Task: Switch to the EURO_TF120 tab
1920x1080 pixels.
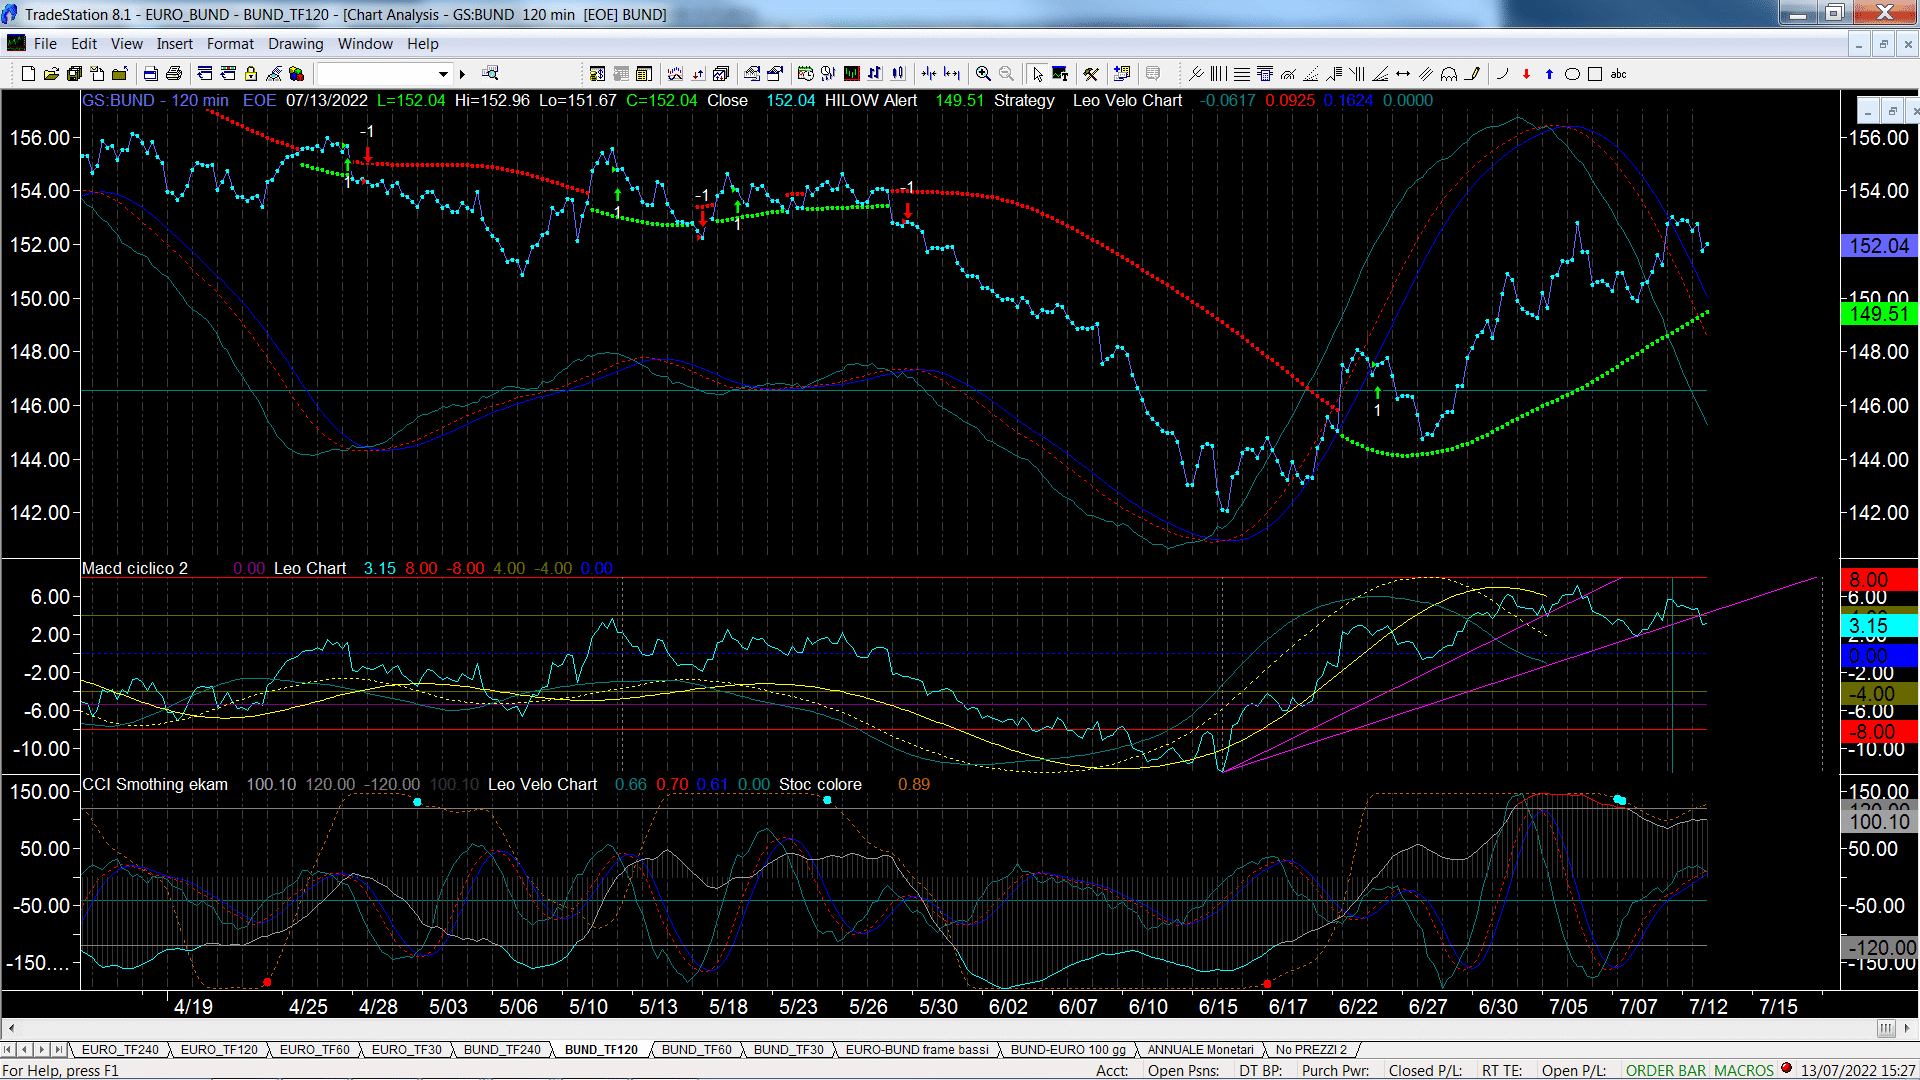Action: tap(219, 1049)
